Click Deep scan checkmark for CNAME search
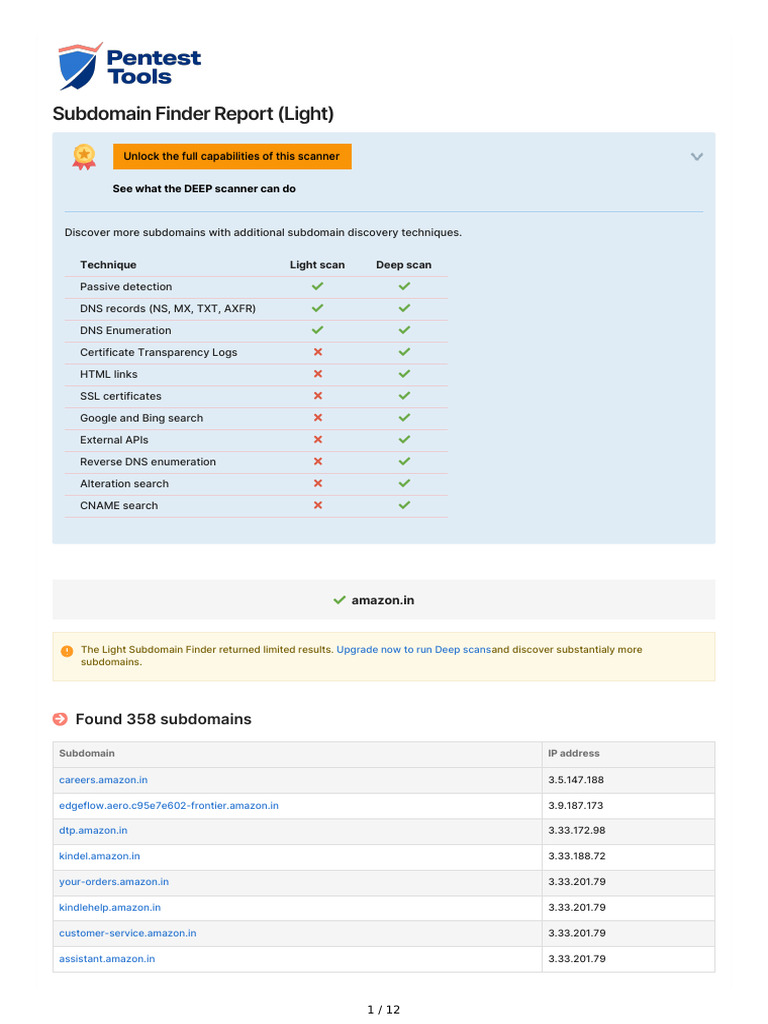768x1024 pixels. (404, 505)
